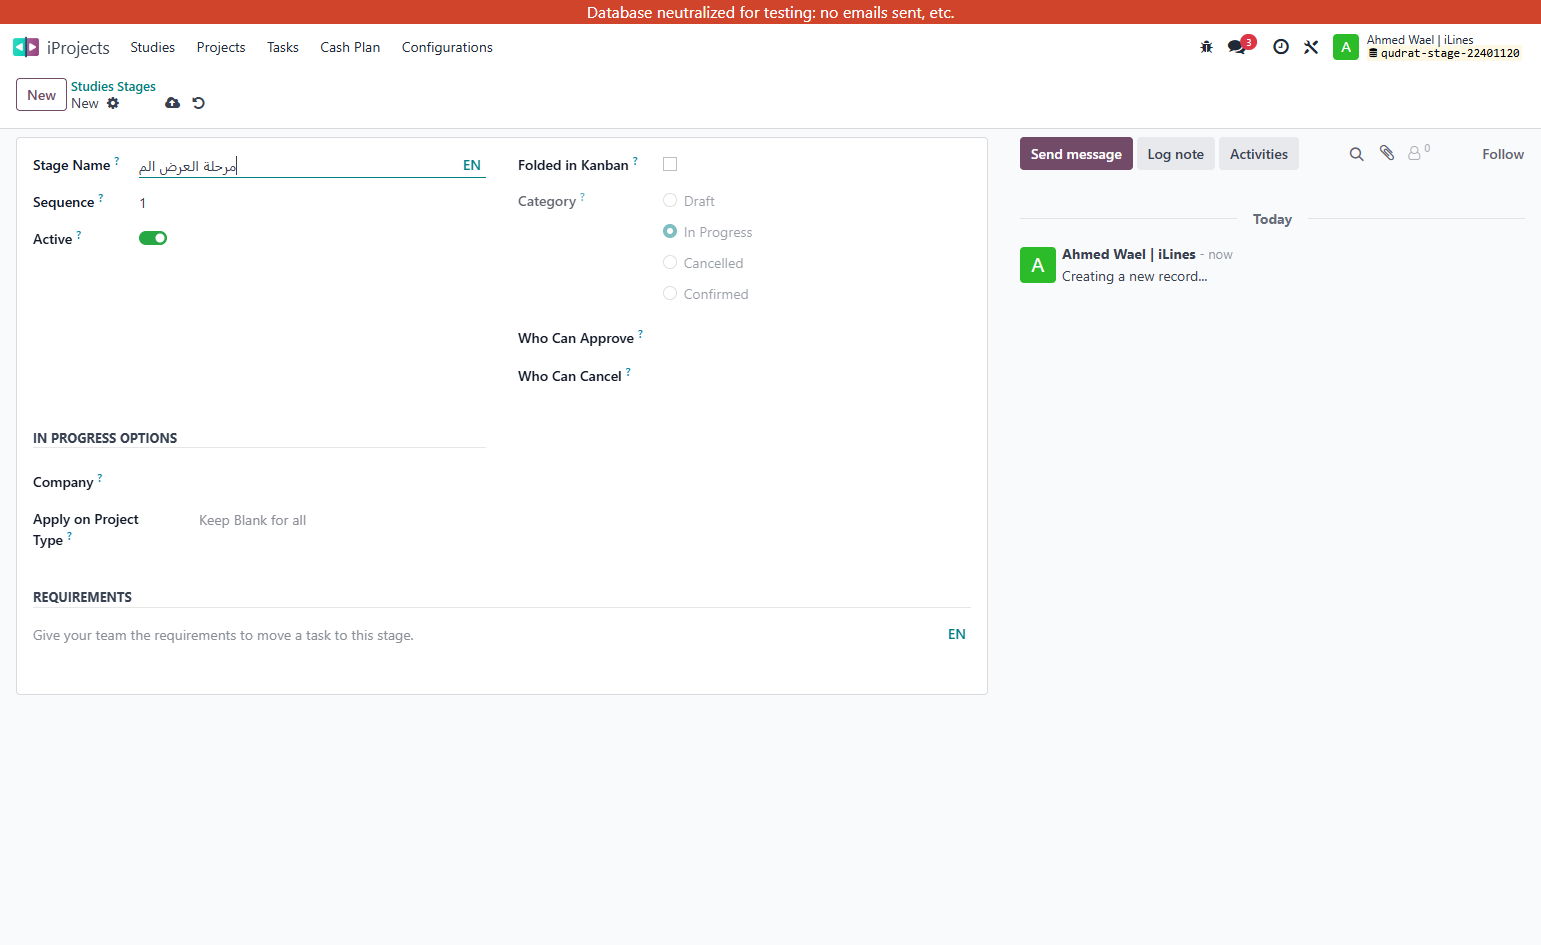This screenshot has width=1541, height=945.
Task: Open the gear actions menu beside New
Action: pos(113,103)
